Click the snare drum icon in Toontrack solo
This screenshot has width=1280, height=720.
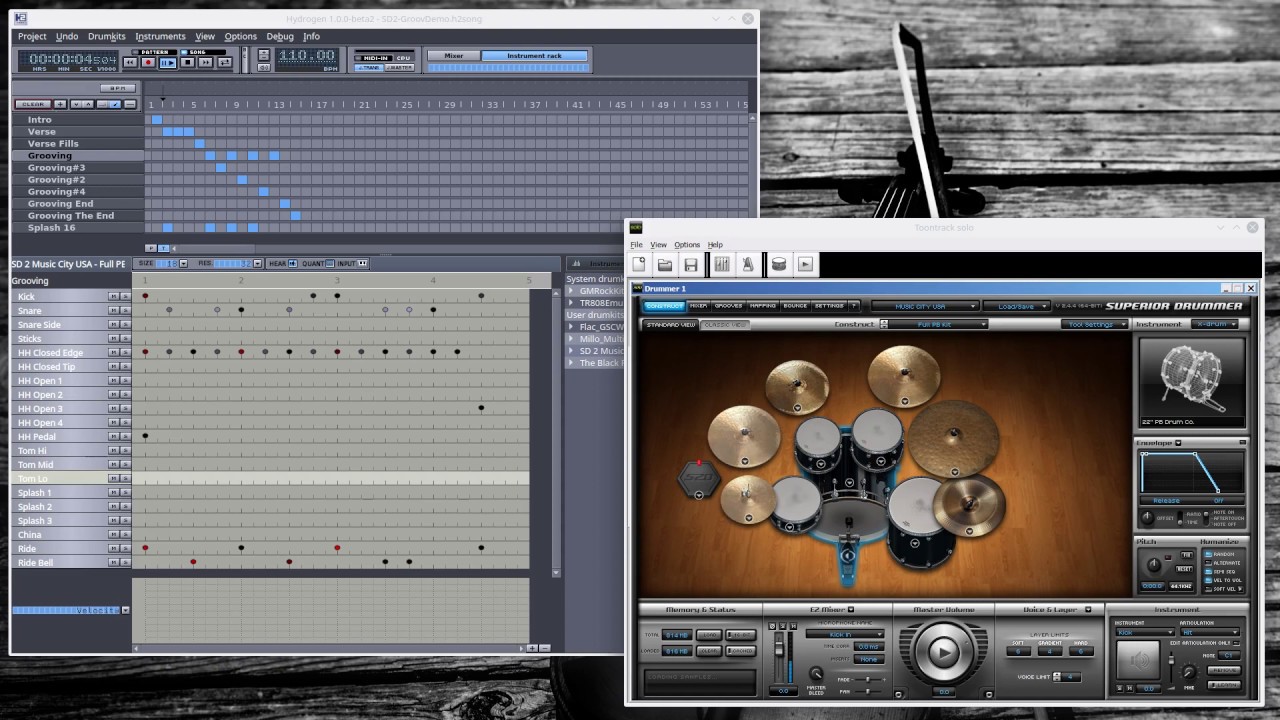point(778,264)
